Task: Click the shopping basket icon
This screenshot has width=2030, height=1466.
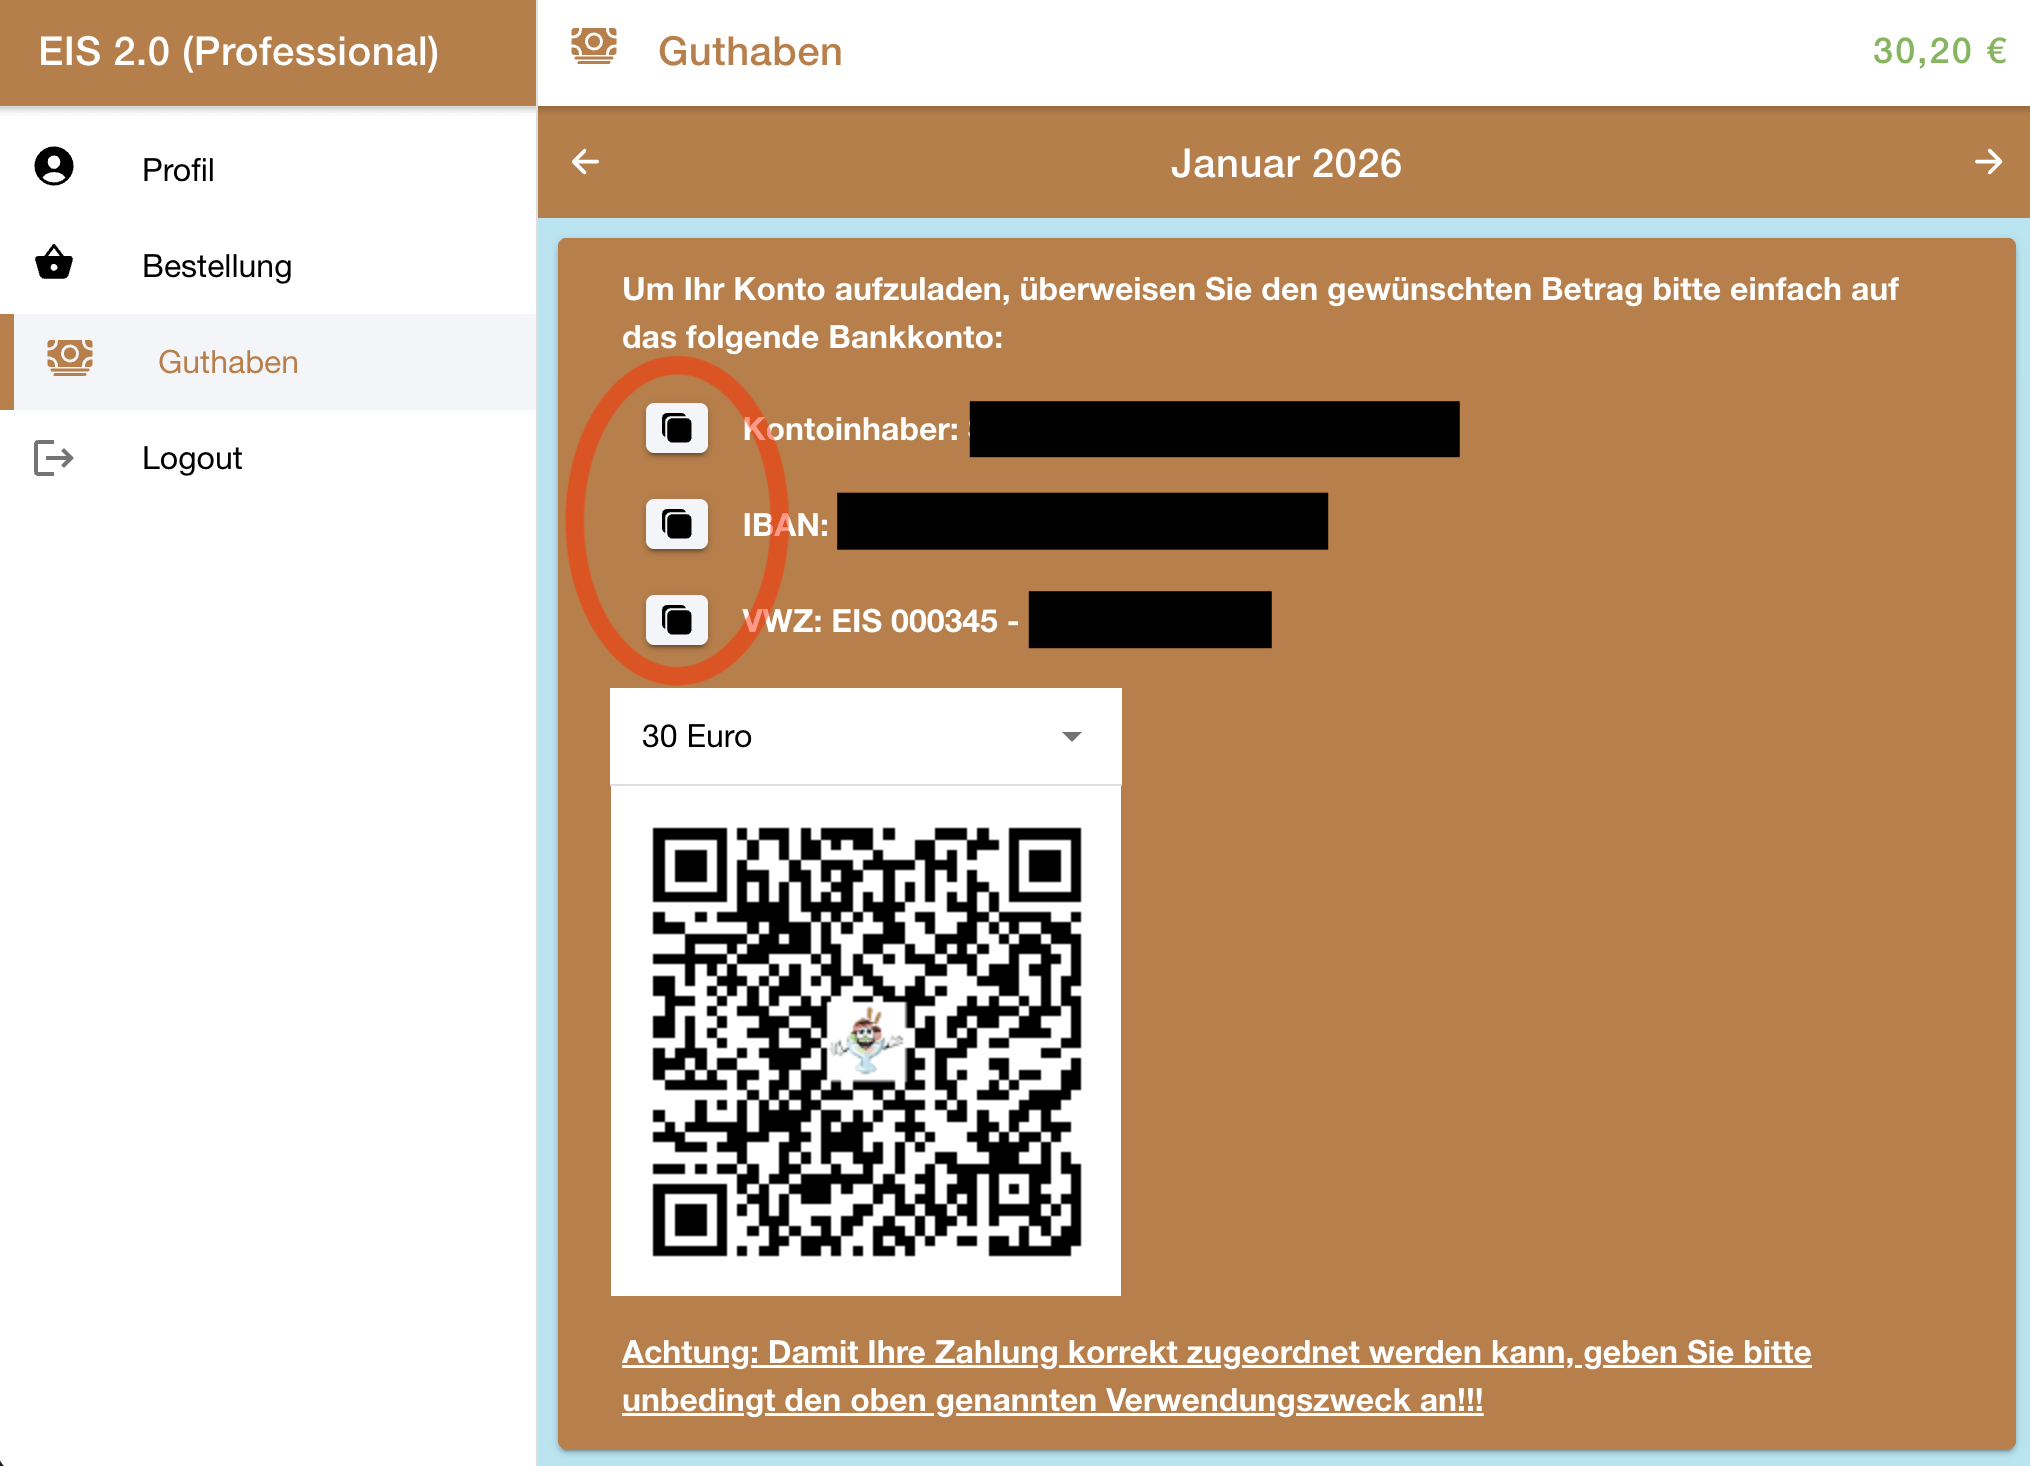Action: pyautogui.click(x=54, y=263)
